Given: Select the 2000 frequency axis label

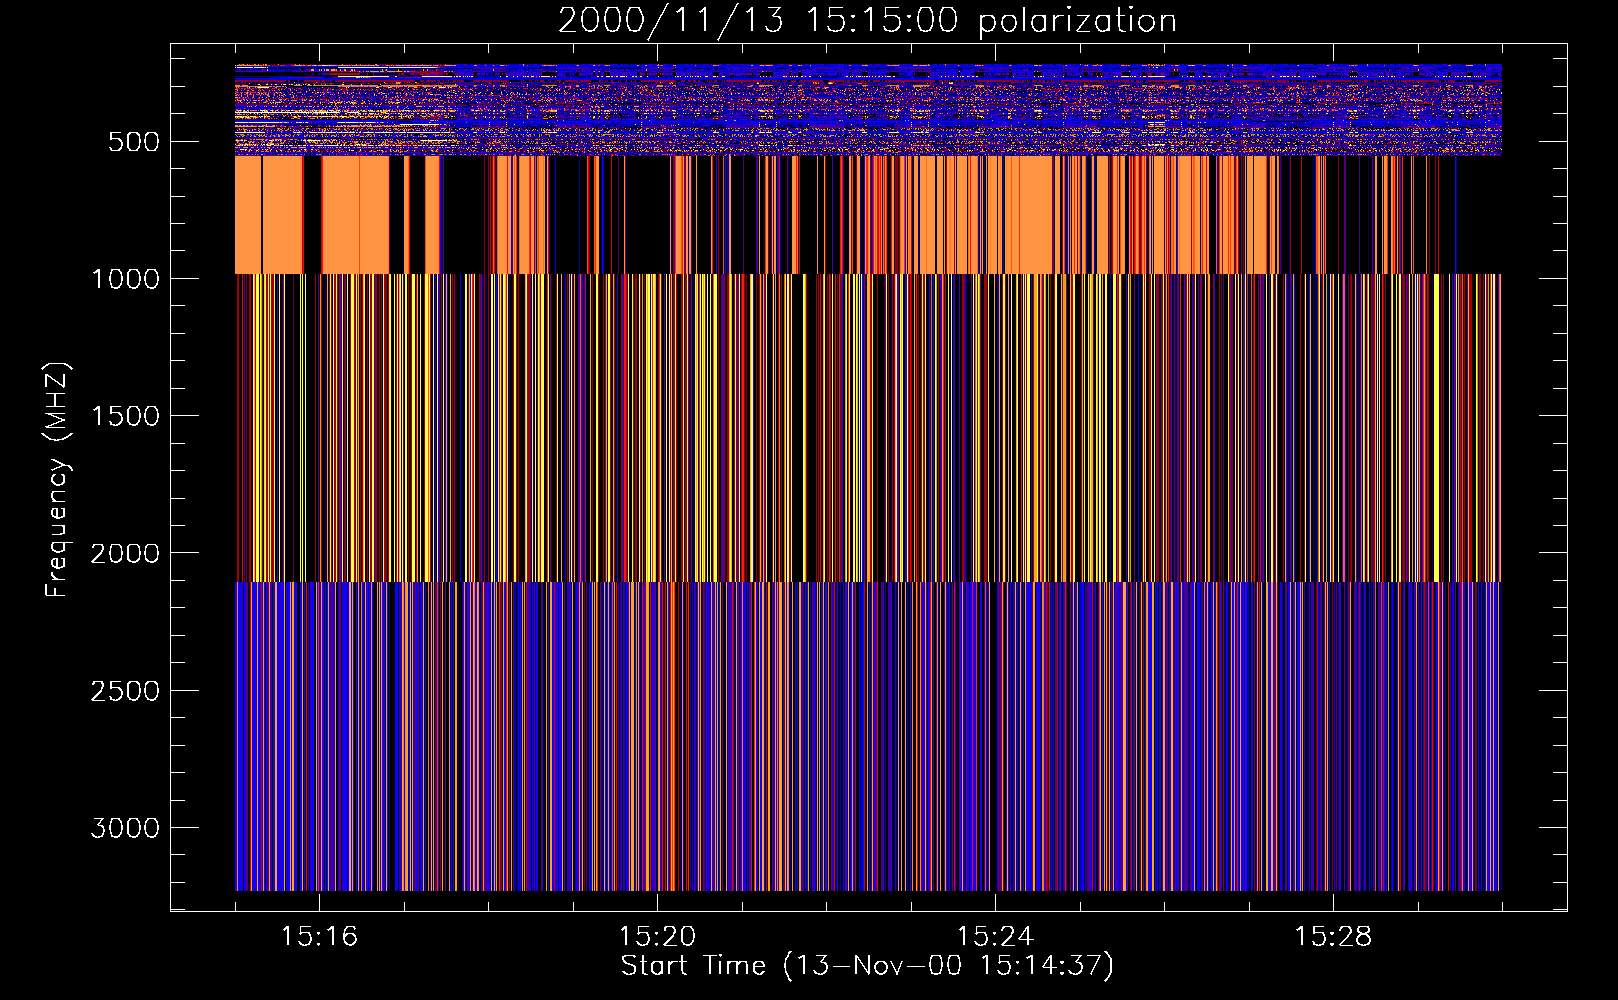Looking at the screenshot, I should (x=125, y=554).
